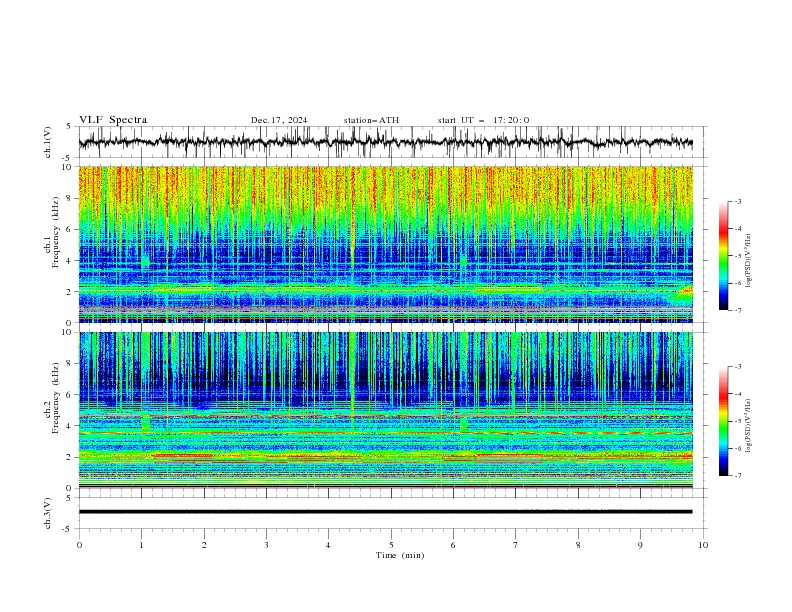
Task: Click the ch.2 spectrogram panel
Action: (386, 410)
